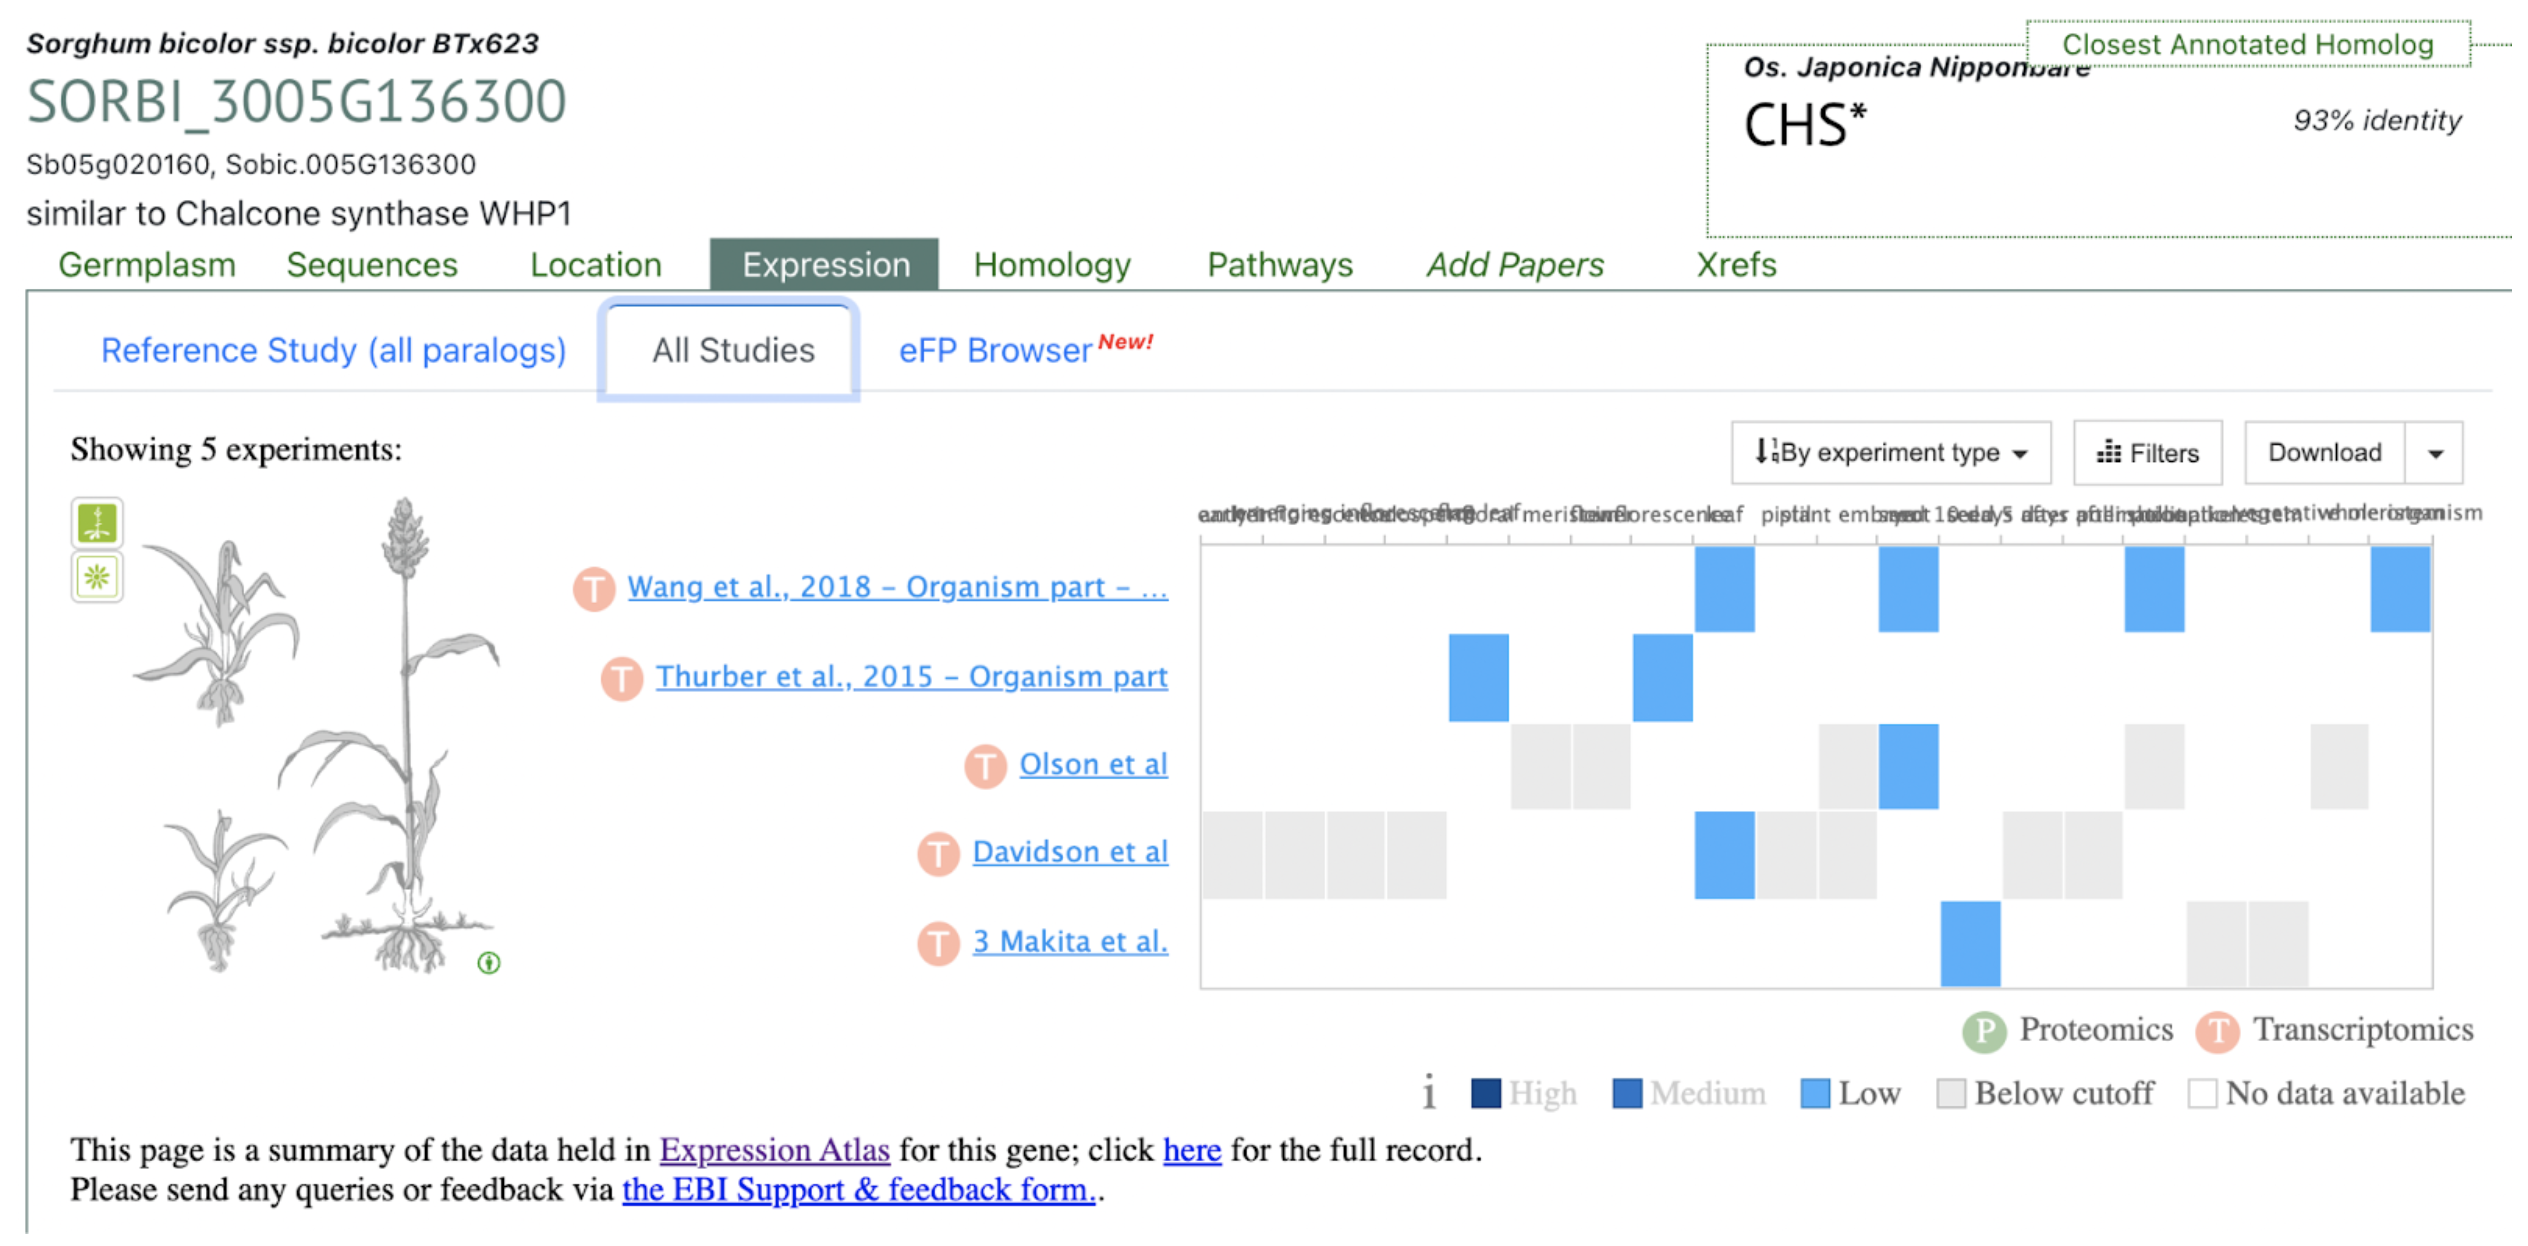This screenshot has height=1246, width=2528.
Task: Open the By experiment type sort dropdown
Action: pyautogui.click(x=1892, y=453)
